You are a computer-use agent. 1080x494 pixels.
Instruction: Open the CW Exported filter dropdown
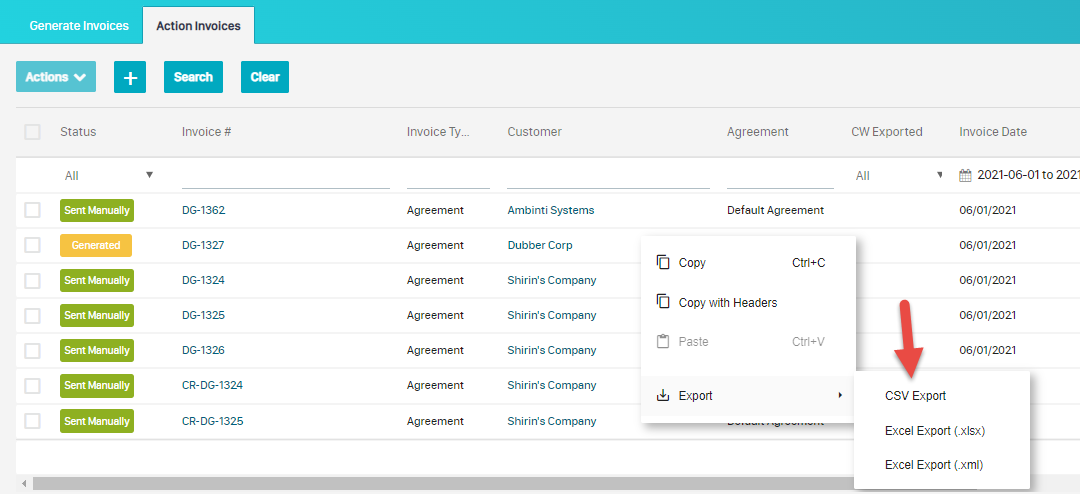pyautogui.click(x=899, y=176)
